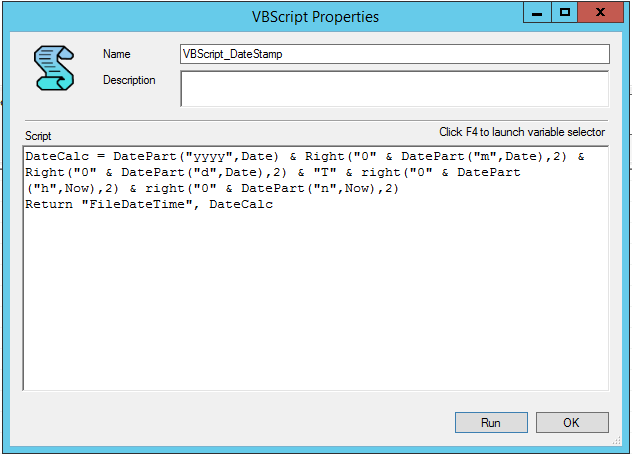
Task: Focus the Name field VBScript_DateStamp
Action: click(395, 54)
